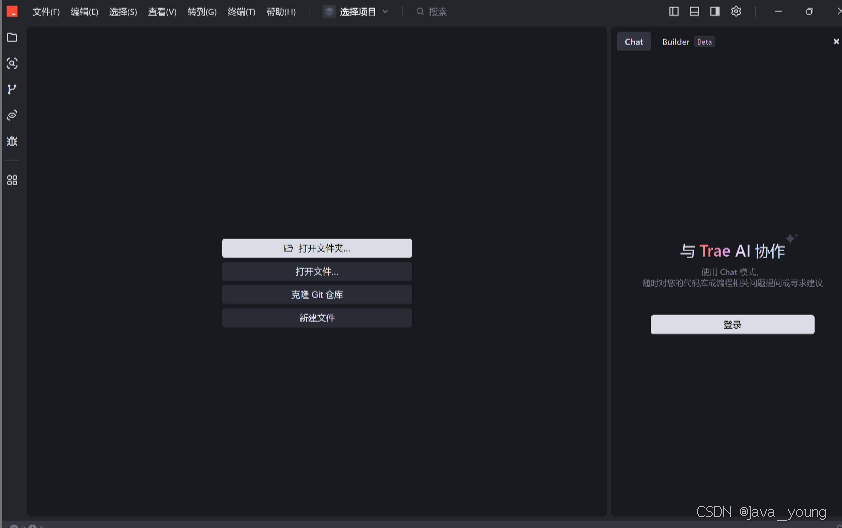Image resolution: width=842 pixels, height=528 pixels.
Task: Restore down the Trae window
Action: (809, 11)
